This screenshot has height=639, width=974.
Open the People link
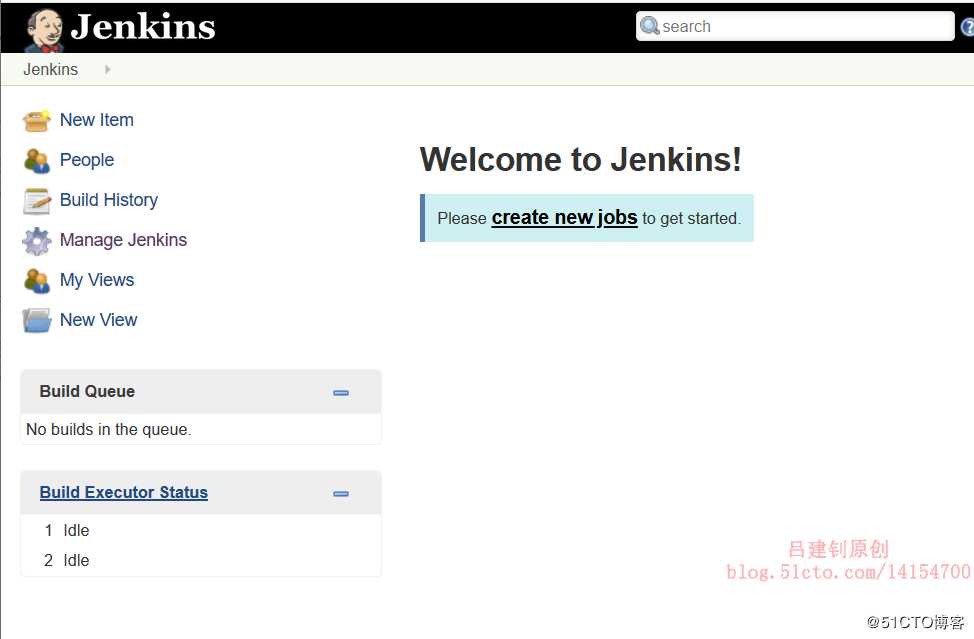[x=86, y=160]
